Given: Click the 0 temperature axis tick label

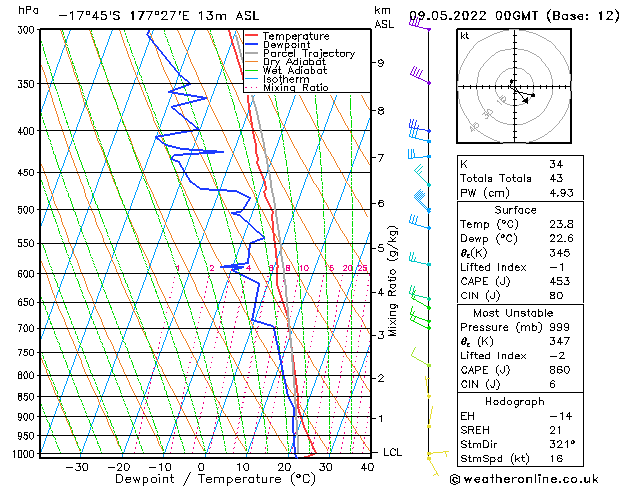Looking at the screenshot, I should (201, 467).
